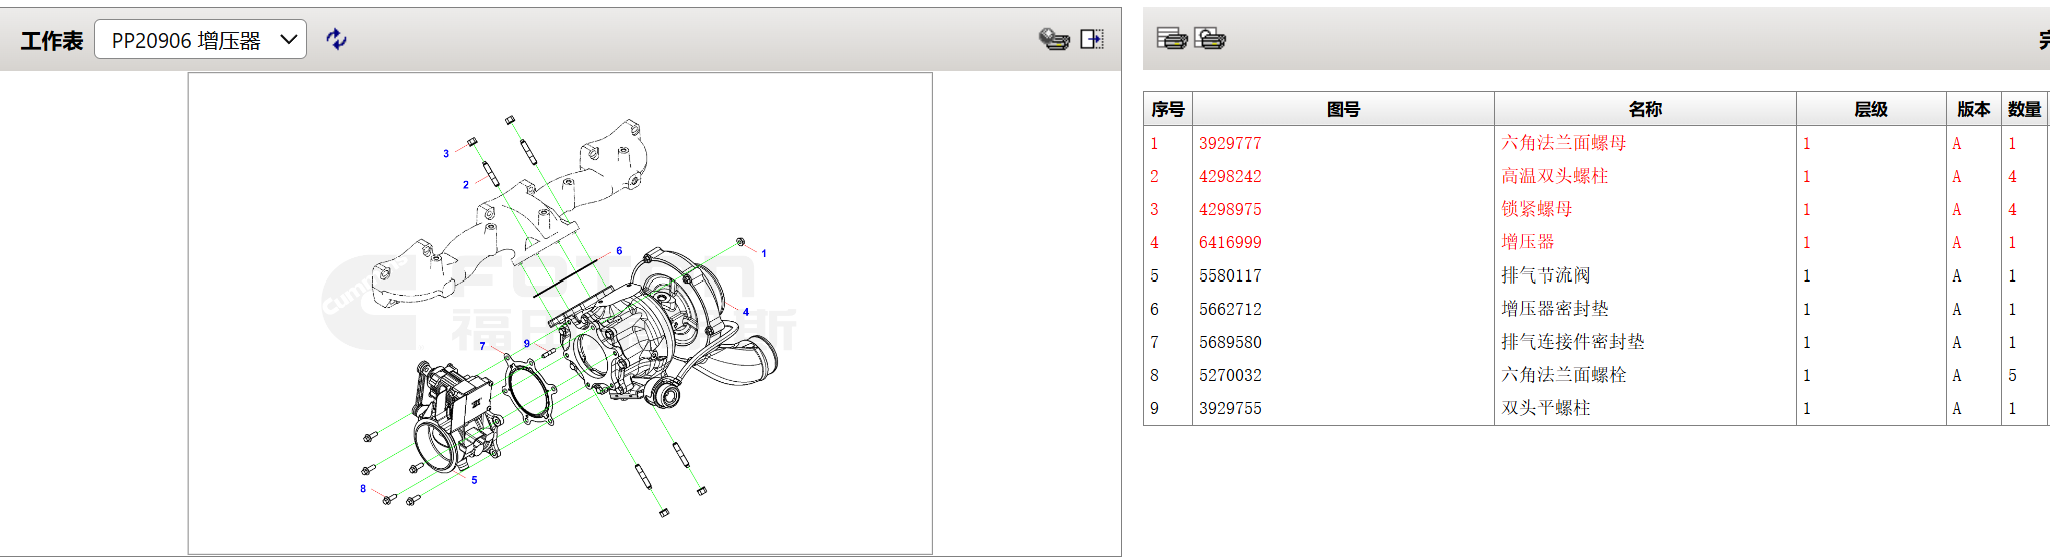Click callout number 8 near bottom-left bolts
Image resolution: width=2050 pixels, height=560 pixels.
363,489
